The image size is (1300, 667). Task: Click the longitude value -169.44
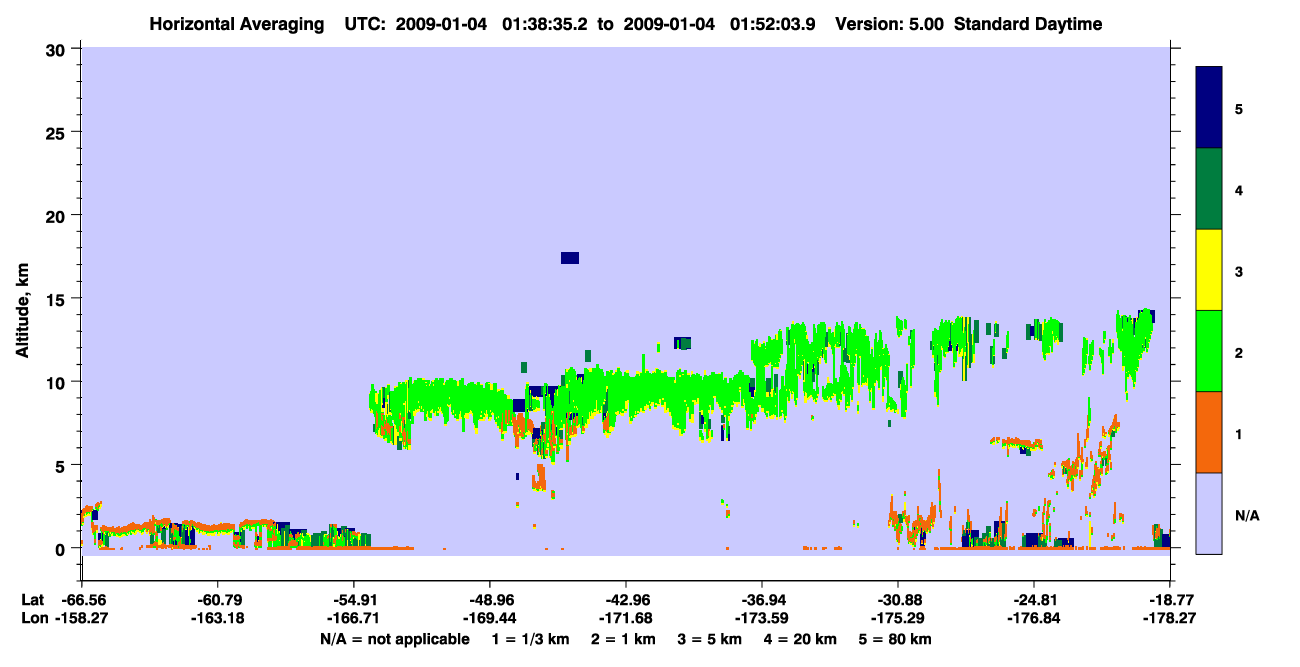[x=489, y=618]
